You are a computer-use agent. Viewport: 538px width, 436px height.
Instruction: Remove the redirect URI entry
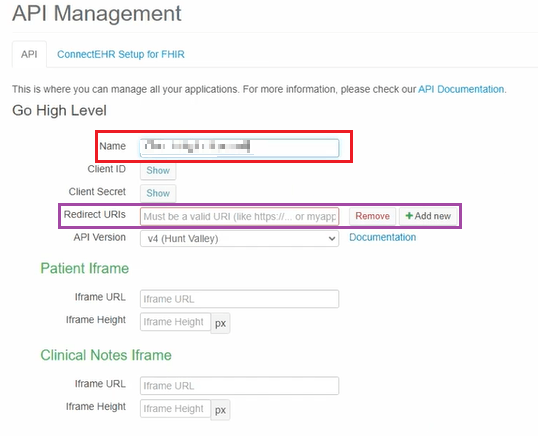pyautogui.click(x=372, y=216)
